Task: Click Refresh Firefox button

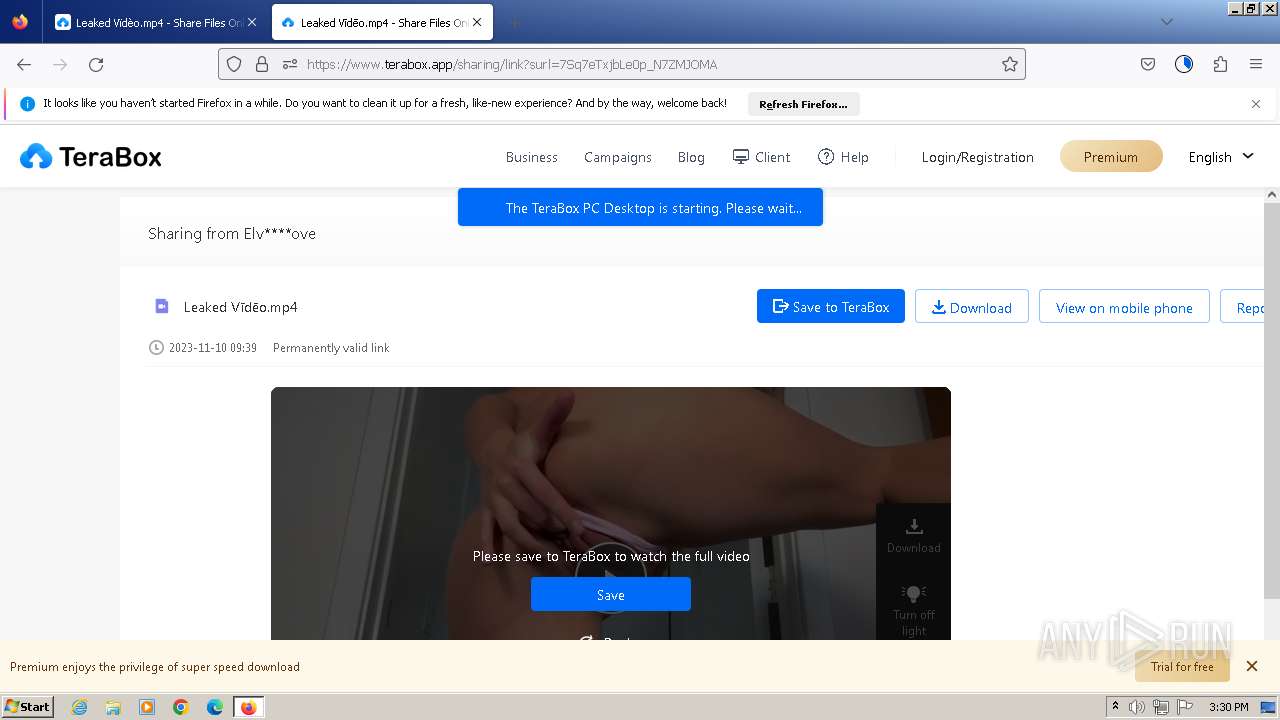Action: [803, 104]
